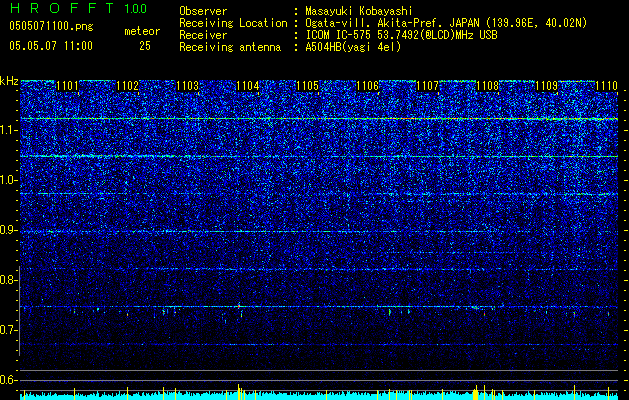629x400 pixels.
Task: Click the 0.9 frequency axis label
Action: pos(8,230)
